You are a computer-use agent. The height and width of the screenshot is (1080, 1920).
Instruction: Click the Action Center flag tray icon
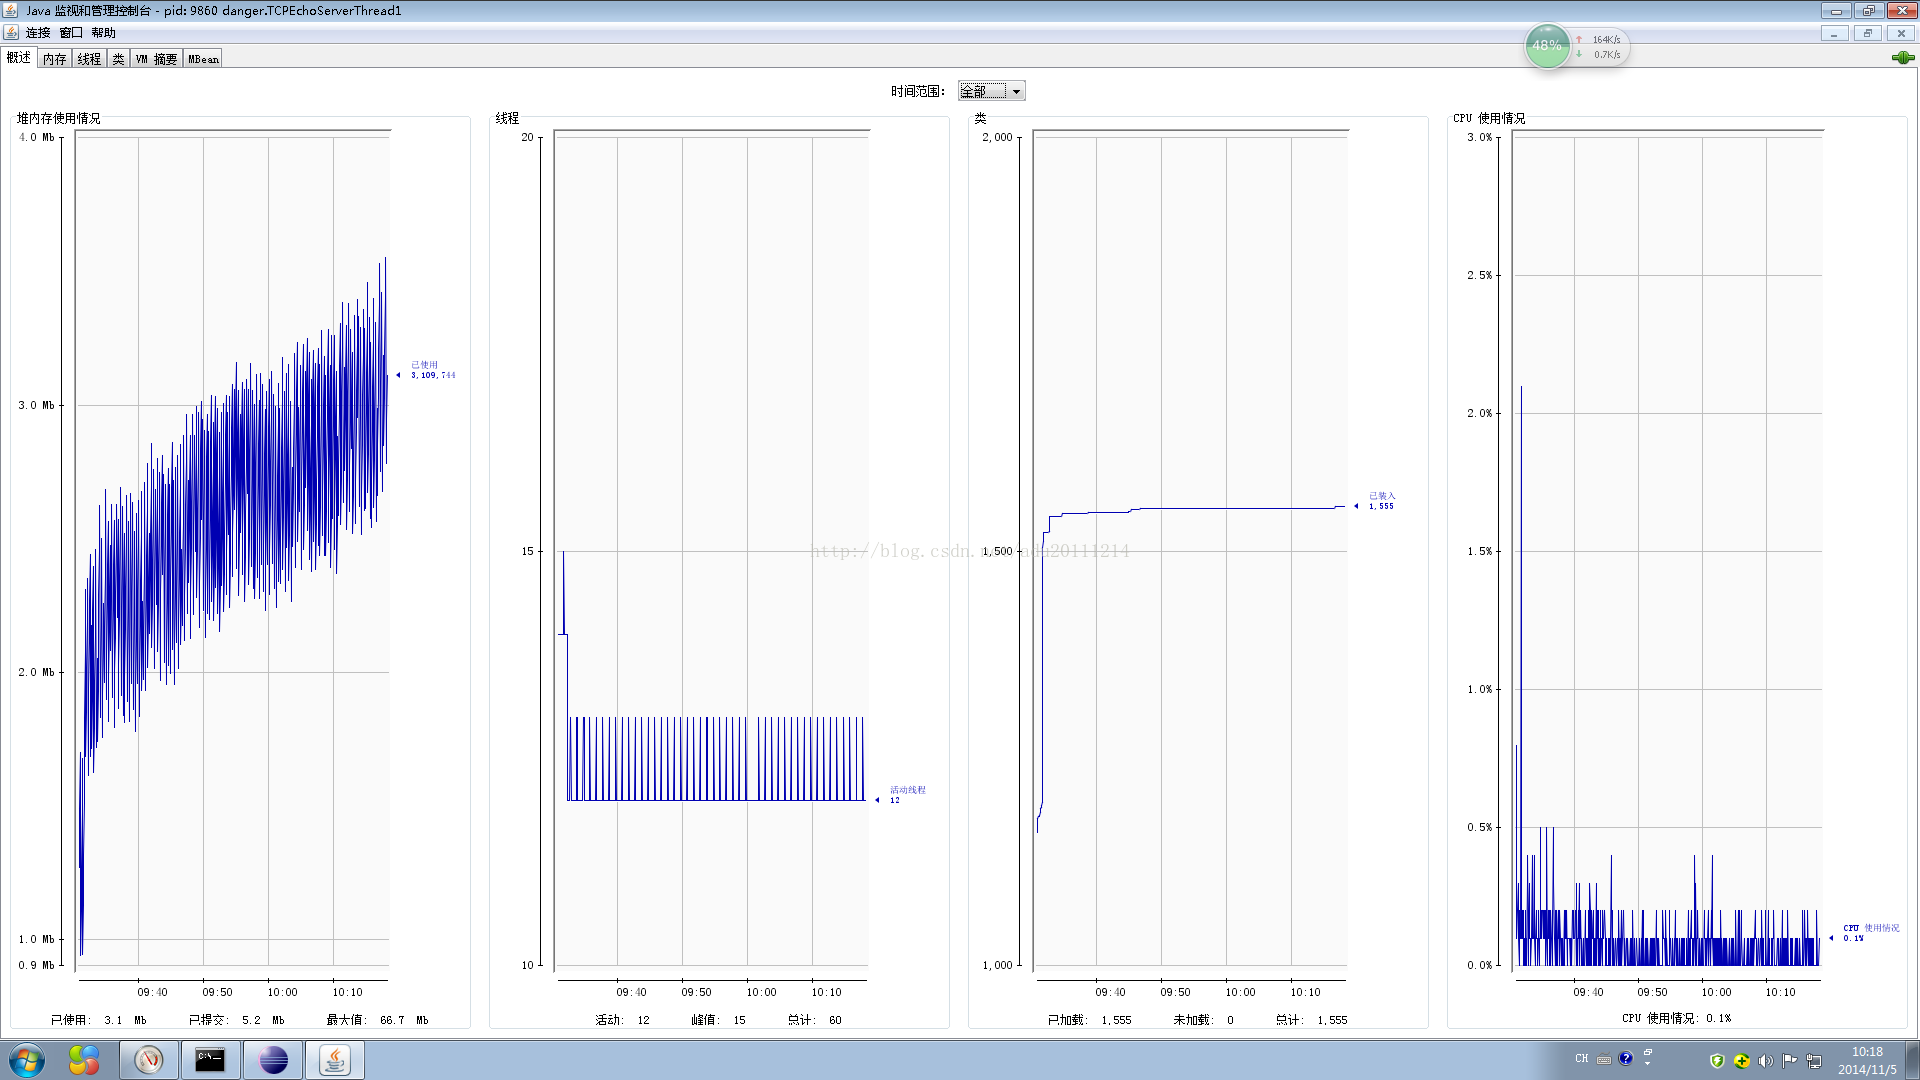pos(1789,1061)
